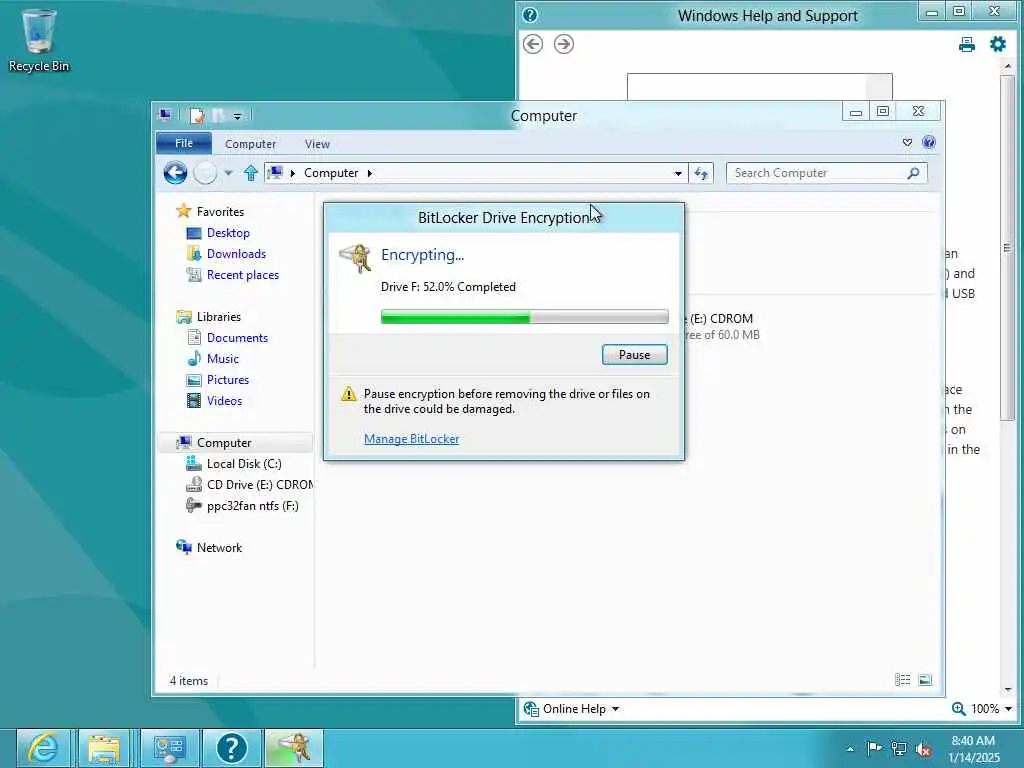Open File Explorer from taskbar
Image resolution: width=1024 pixels, height=768 pixels.
tap(104, 748)
